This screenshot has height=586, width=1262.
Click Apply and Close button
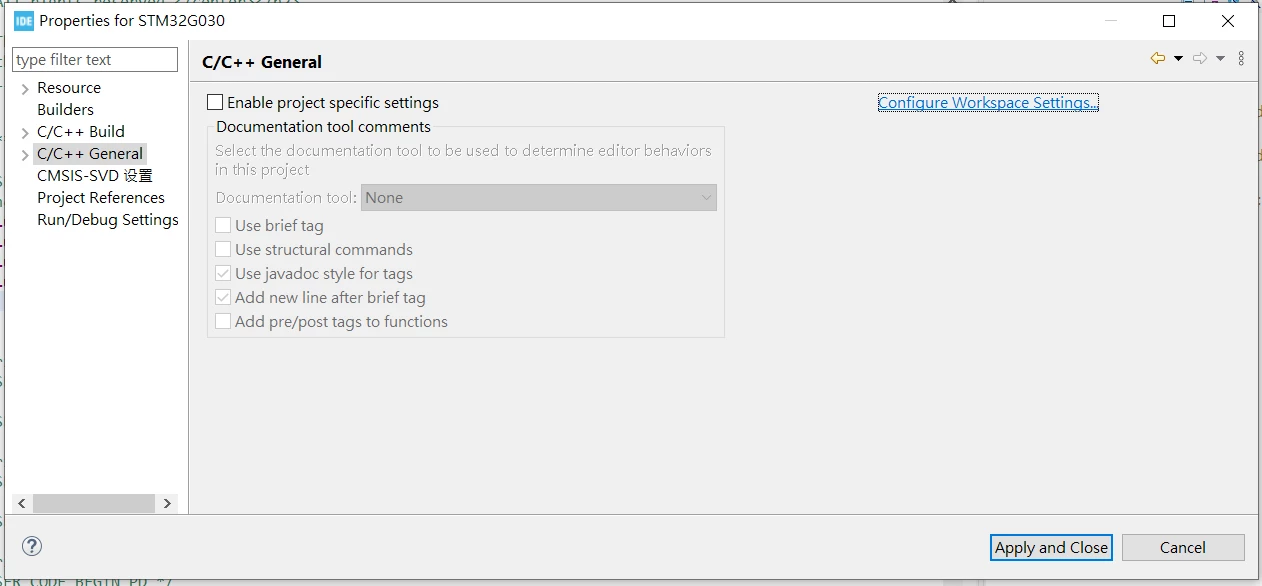coord(1051,547)
